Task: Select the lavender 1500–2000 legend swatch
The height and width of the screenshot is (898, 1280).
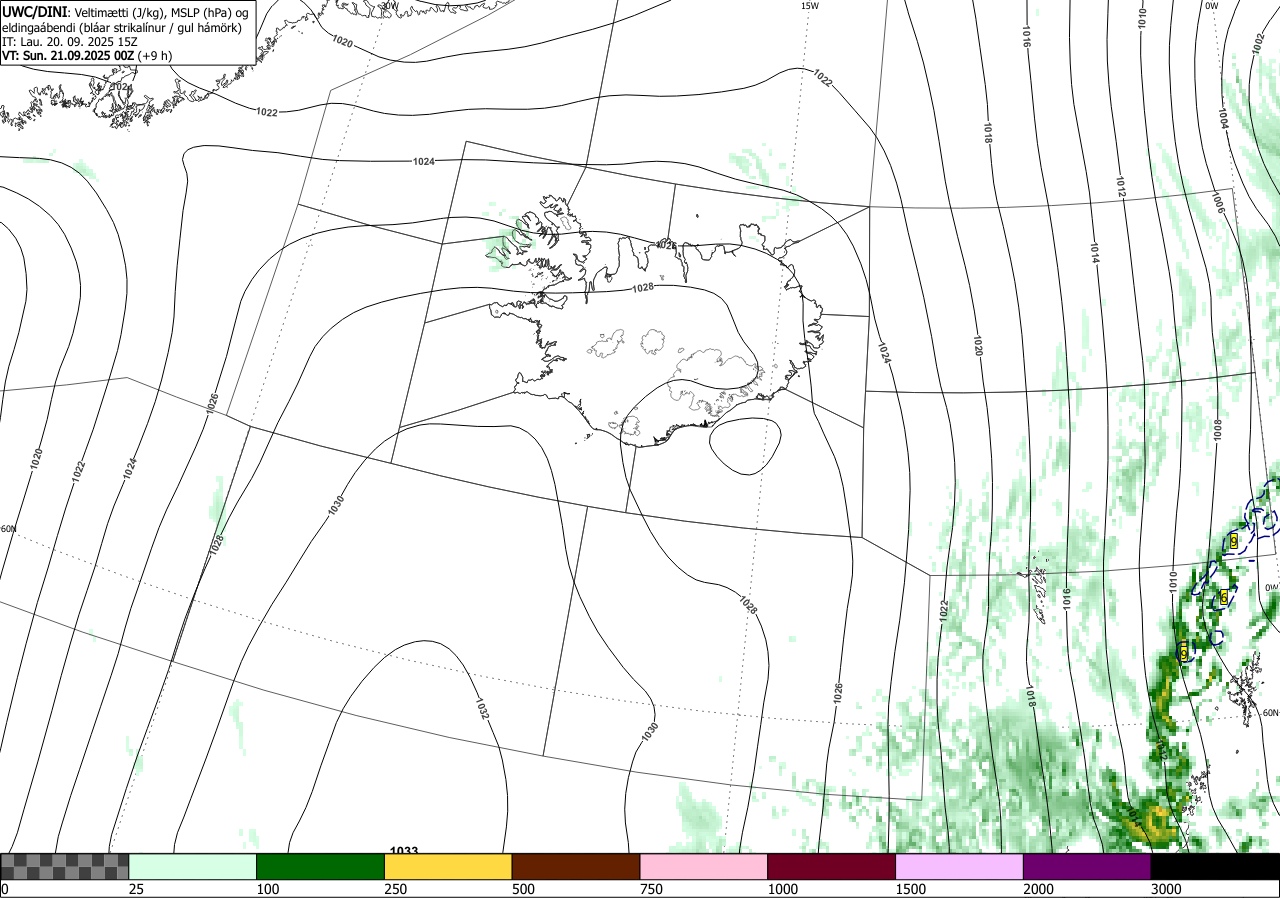Action: [960, 866]
